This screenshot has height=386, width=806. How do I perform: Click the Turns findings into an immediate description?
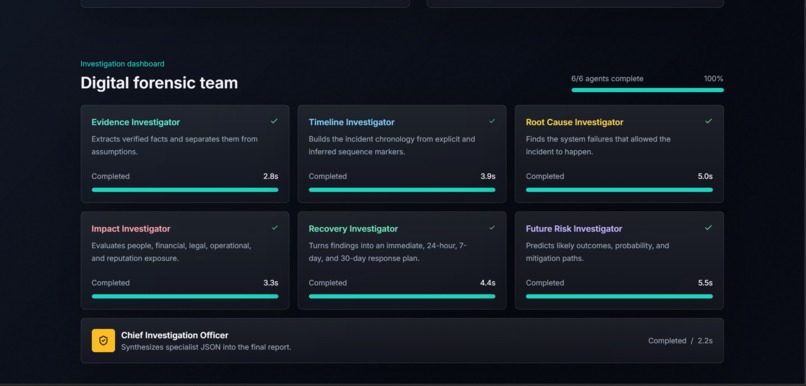pyautogui.click(x=388, y=252)
